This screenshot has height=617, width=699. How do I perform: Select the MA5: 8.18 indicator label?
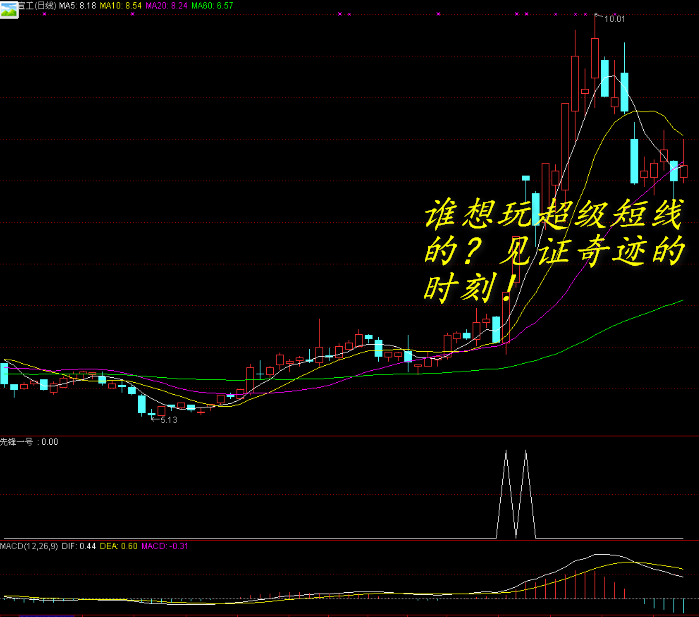tap(78, 6)
